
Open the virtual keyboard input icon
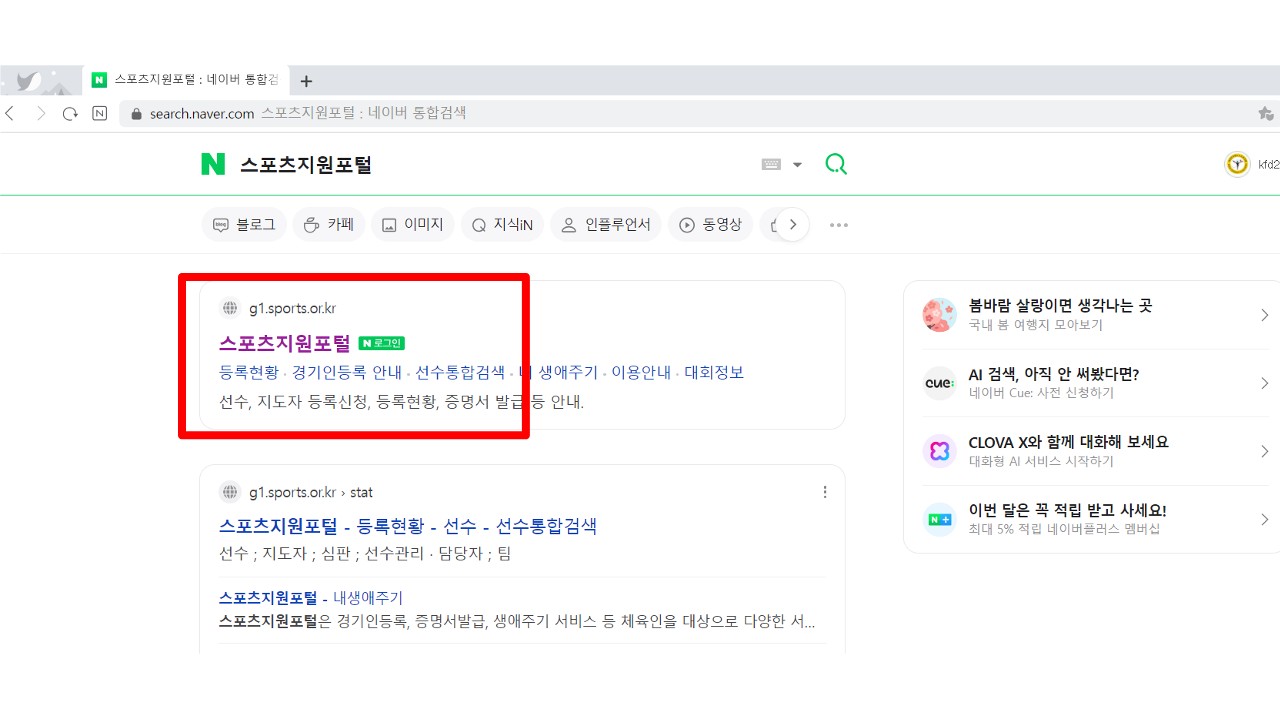[x=771, y=165]
